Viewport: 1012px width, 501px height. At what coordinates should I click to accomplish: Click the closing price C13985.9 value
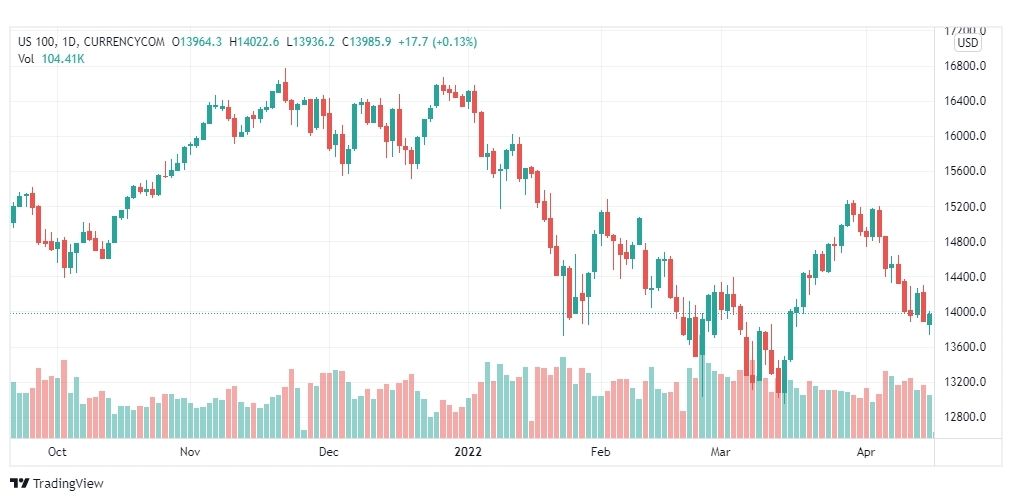367,42
